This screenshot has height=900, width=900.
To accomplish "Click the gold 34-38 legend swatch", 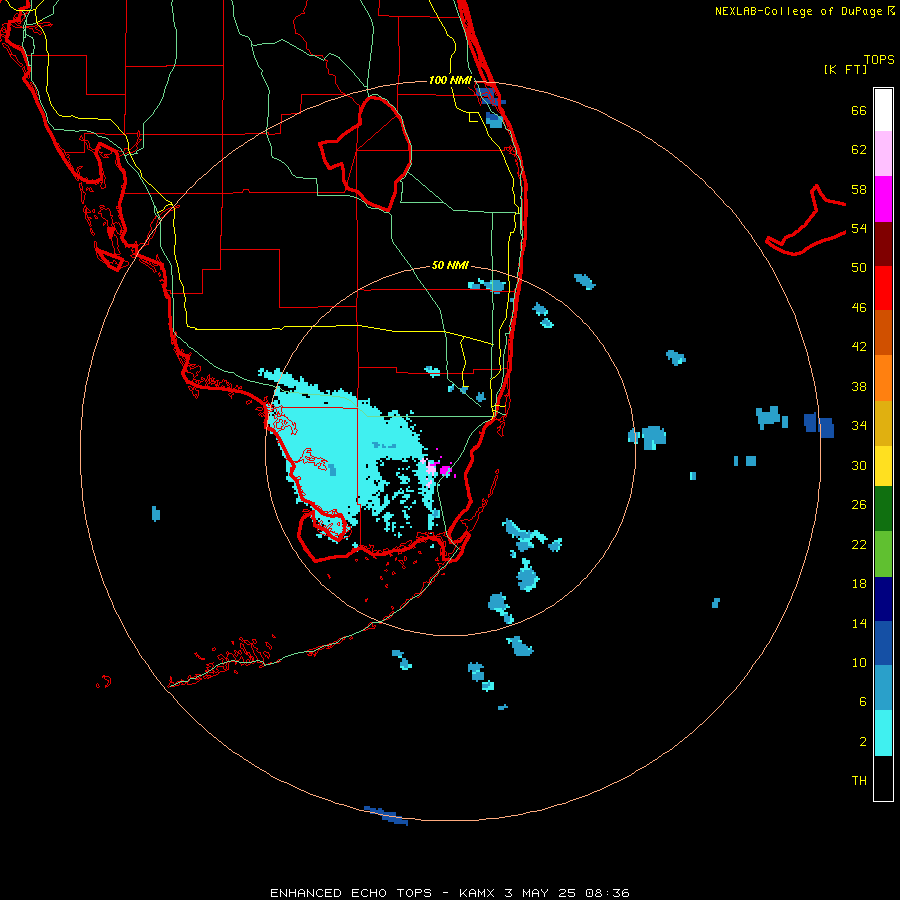I will pos(883,423).
